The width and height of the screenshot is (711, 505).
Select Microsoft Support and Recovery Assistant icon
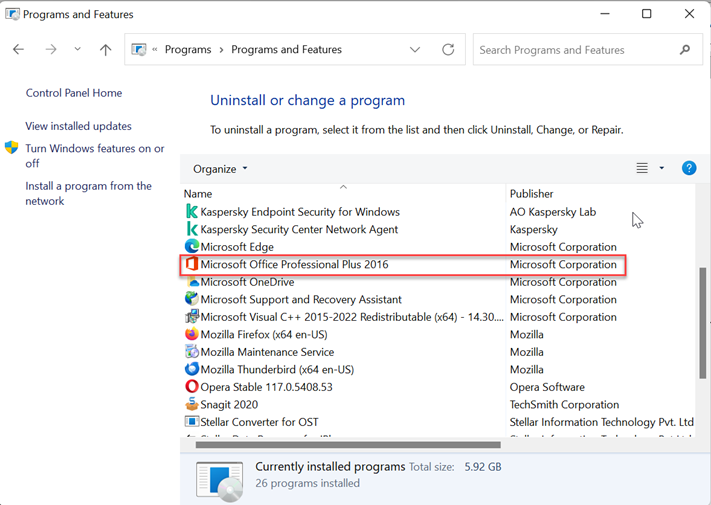192,299
